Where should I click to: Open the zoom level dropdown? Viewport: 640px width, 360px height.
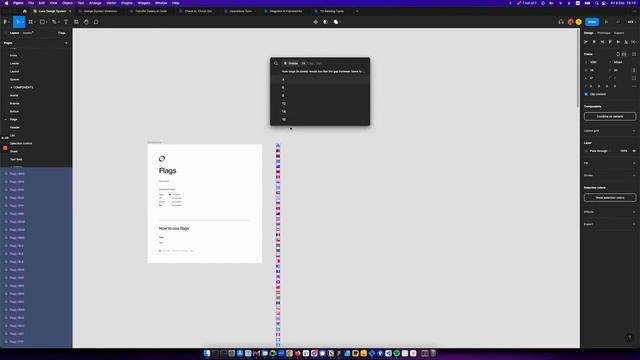[631, 22]
